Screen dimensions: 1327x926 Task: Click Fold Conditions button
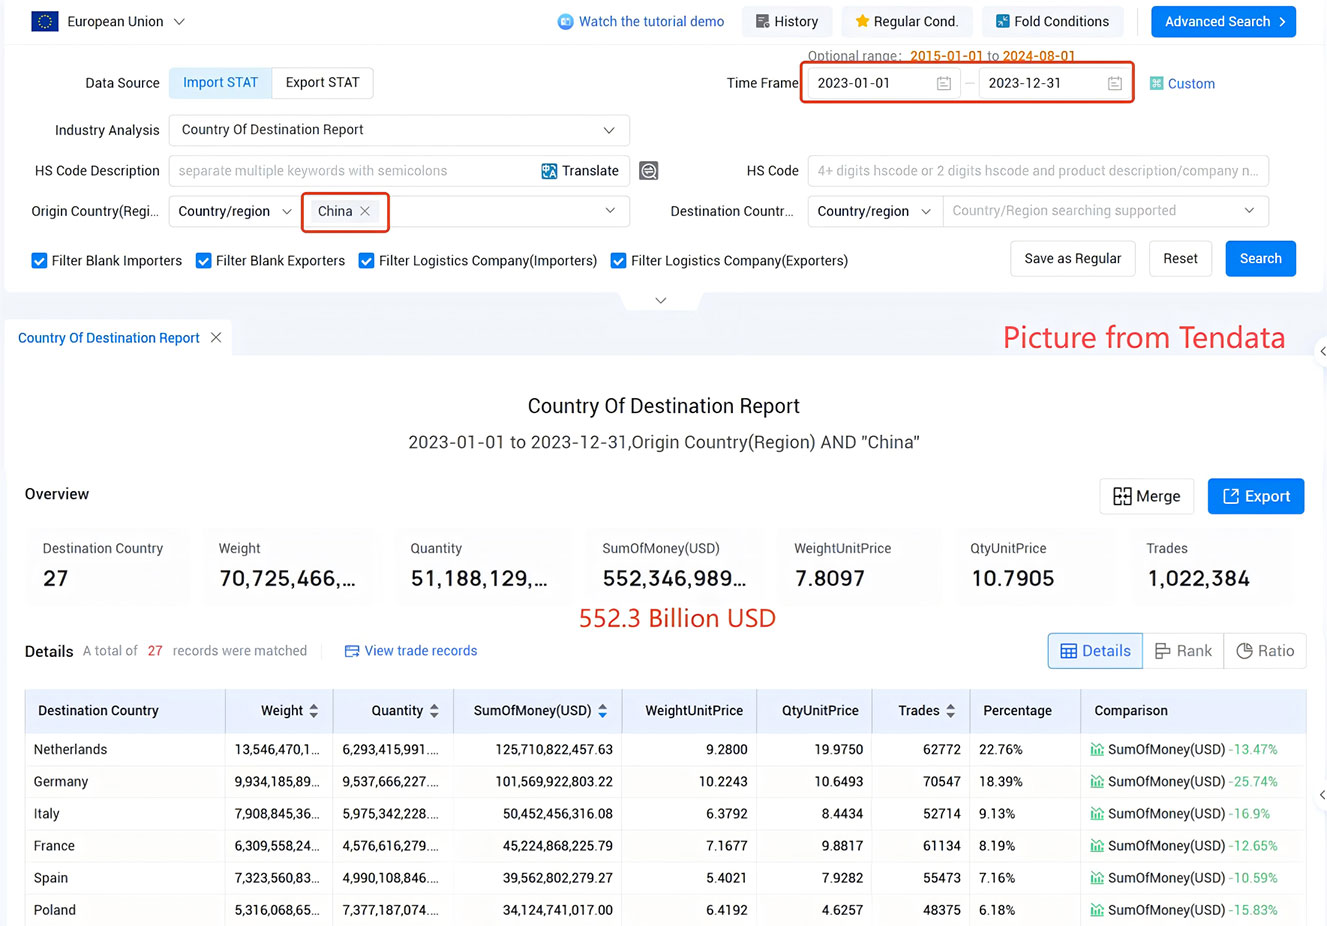[1052, 21]
